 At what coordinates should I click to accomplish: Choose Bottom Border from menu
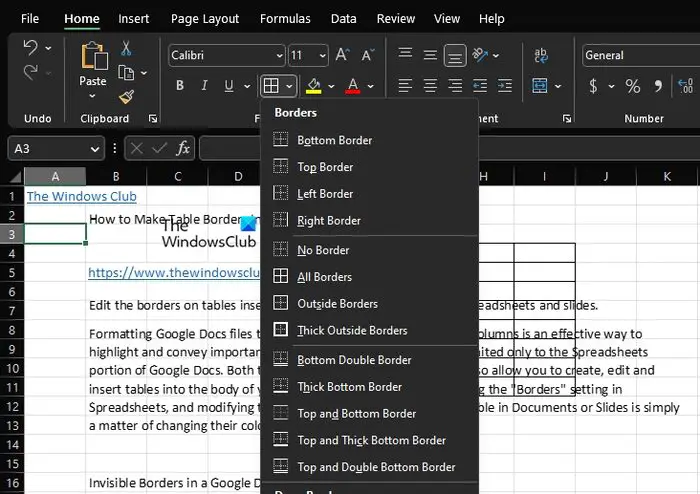pyautogui.click(x=370, y=140)
